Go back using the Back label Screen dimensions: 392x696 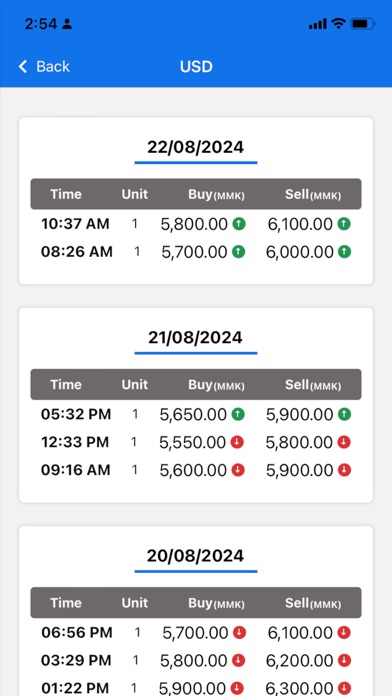point(53,67)
